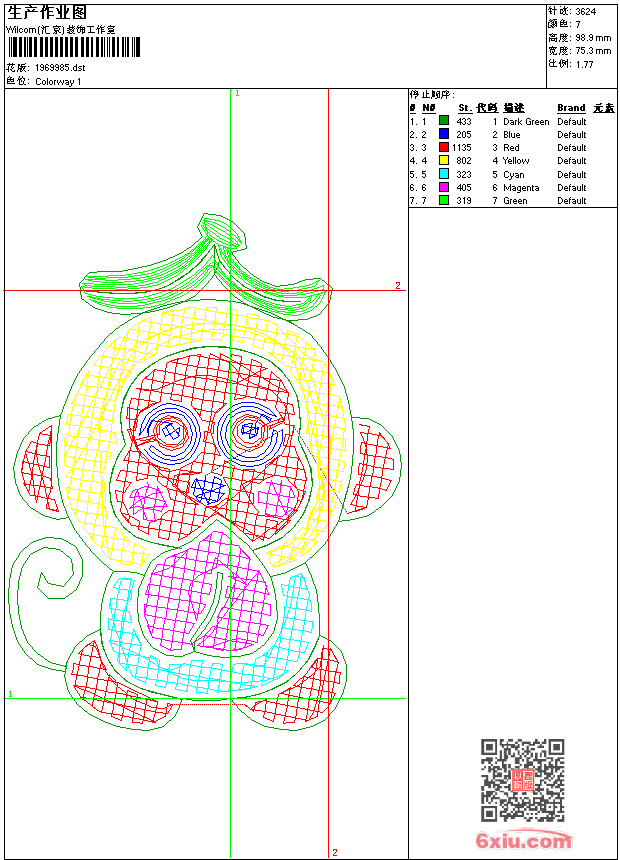
Task: Click the scale value 1.77
Action: coord(584,64)
